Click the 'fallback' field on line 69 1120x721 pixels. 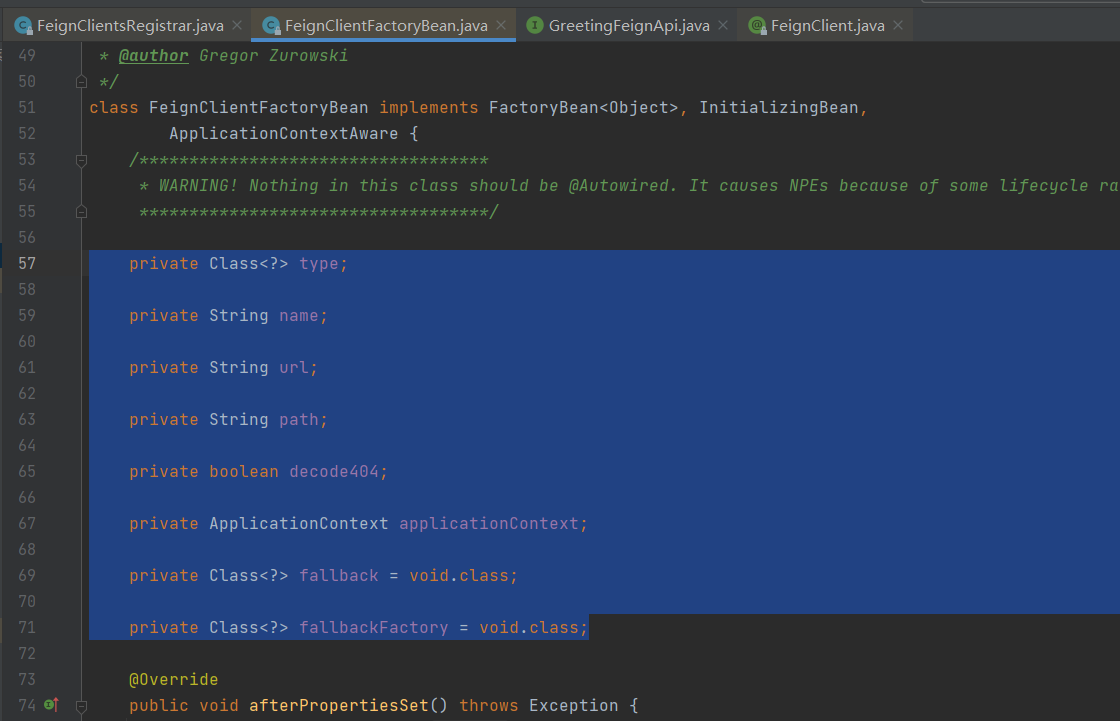pos(339,576)
